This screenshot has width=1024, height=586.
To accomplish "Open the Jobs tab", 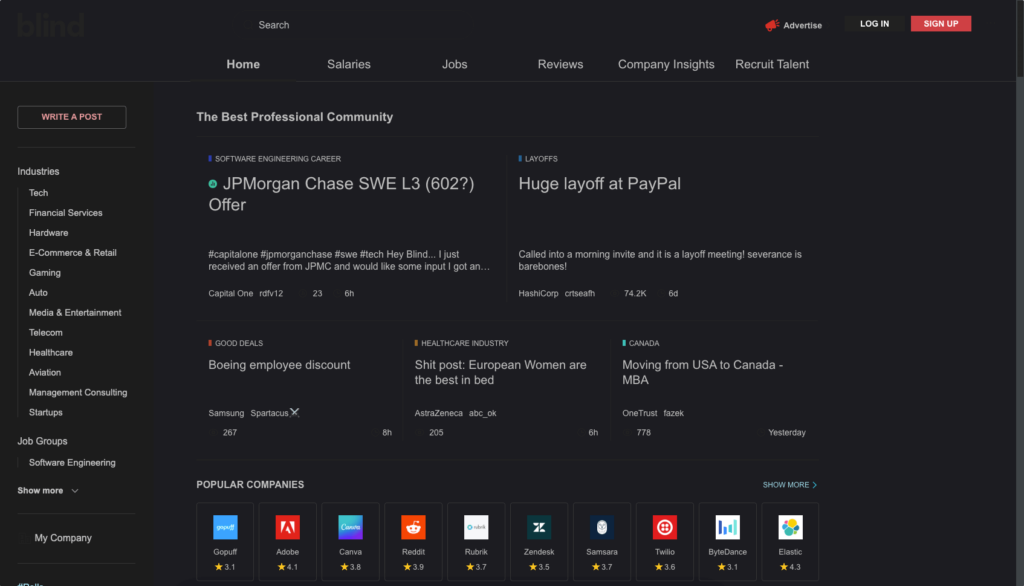I will point(455,64).
